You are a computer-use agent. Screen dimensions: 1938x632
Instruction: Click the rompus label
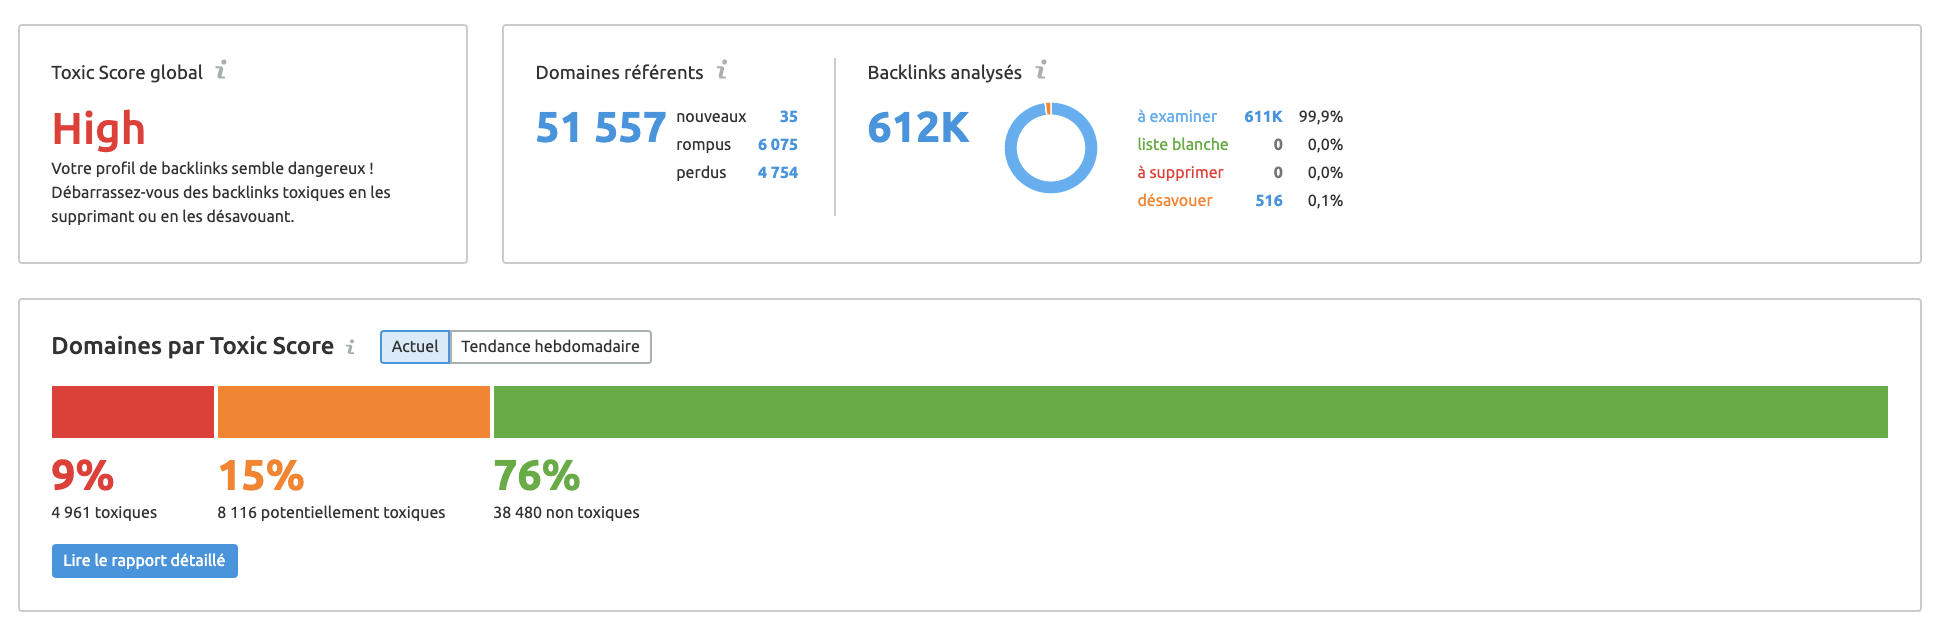click(x=704, y=145)
